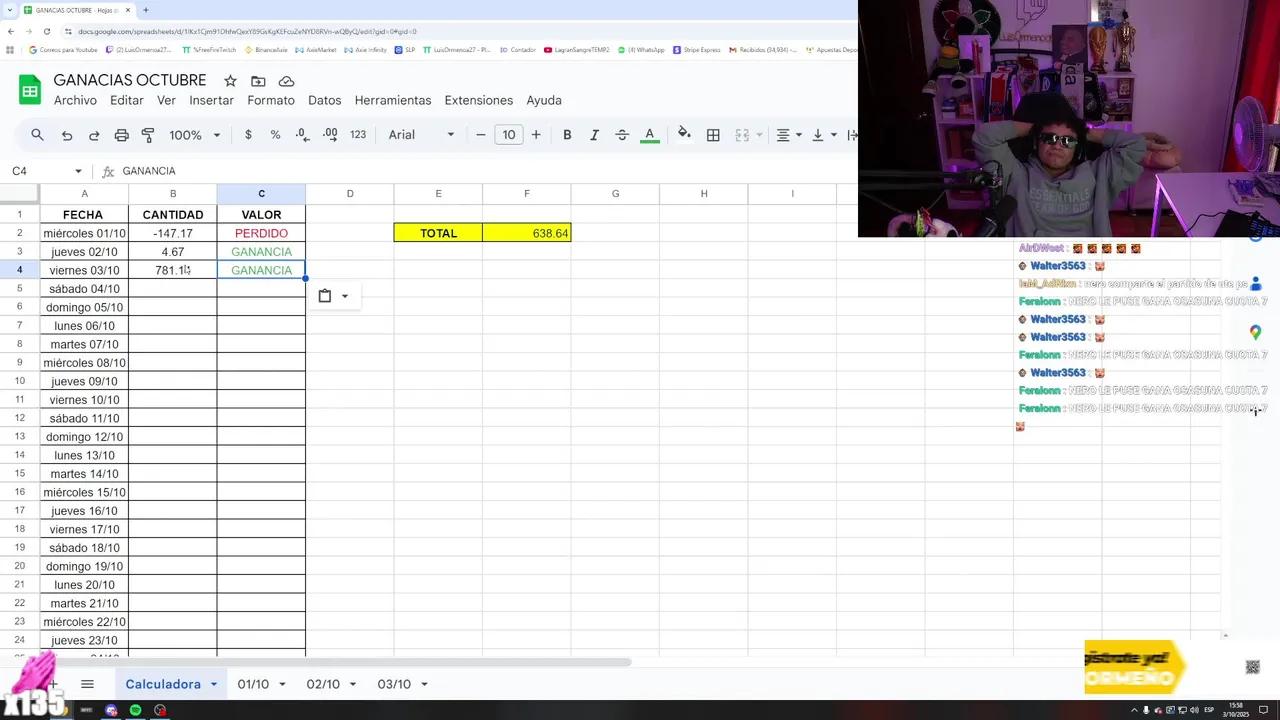Select the yellow TOTAL cell
The image size is (1280, 720).
tap(438, 233)
